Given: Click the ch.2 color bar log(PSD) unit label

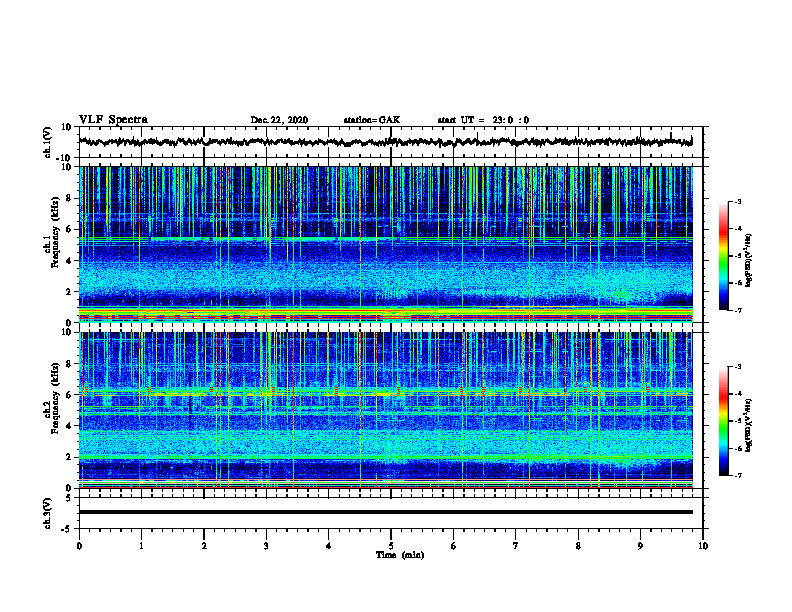Looking at the screenshot, I should (x=749, y=425).
